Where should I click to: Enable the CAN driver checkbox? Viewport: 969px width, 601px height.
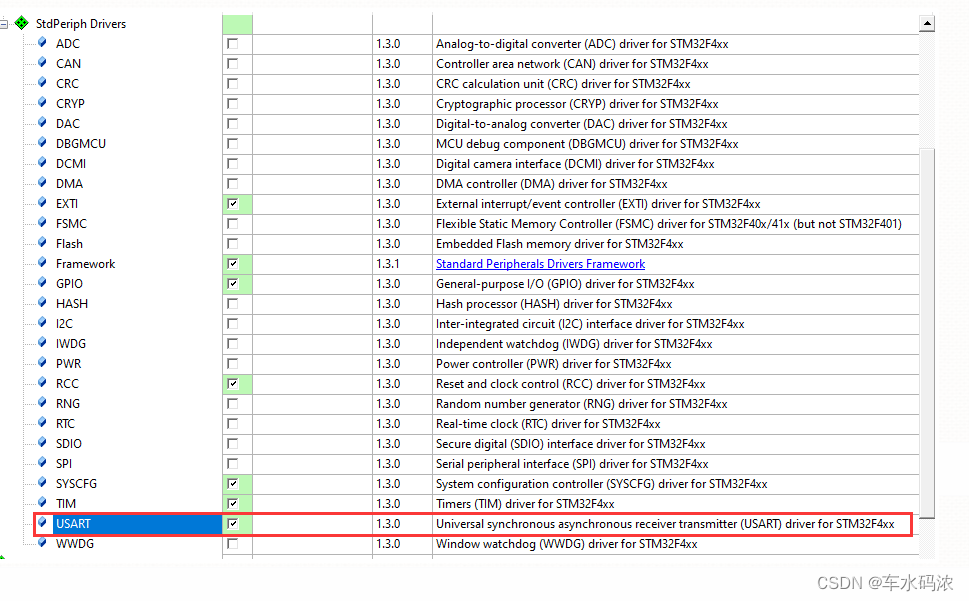tap(232, 64)
